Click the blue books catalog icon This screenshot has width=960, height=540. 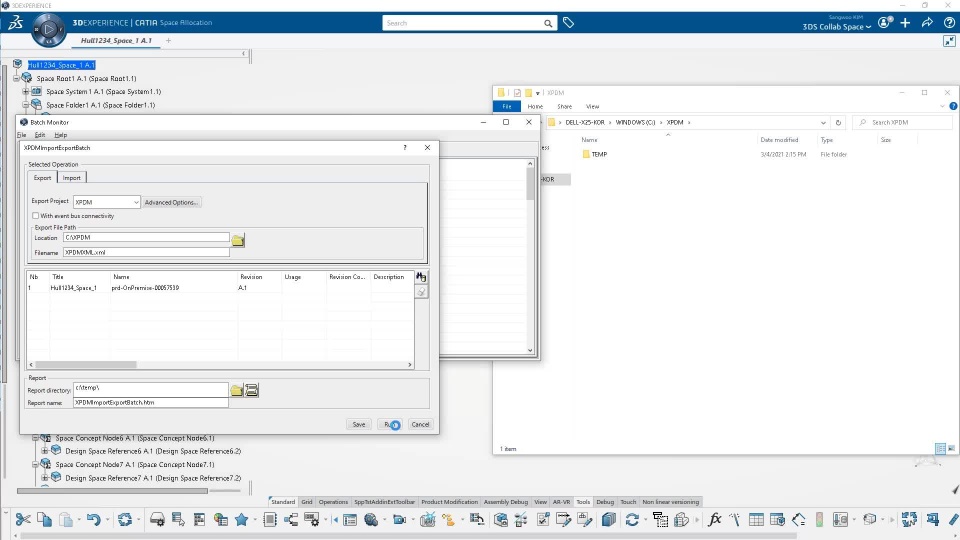coord(609,520)
